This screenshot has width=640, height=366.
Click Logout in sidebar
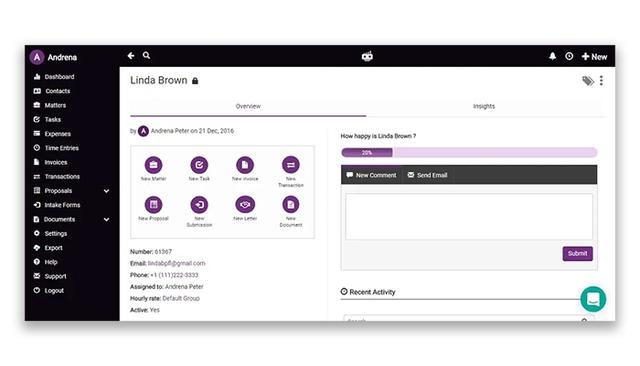54,291
